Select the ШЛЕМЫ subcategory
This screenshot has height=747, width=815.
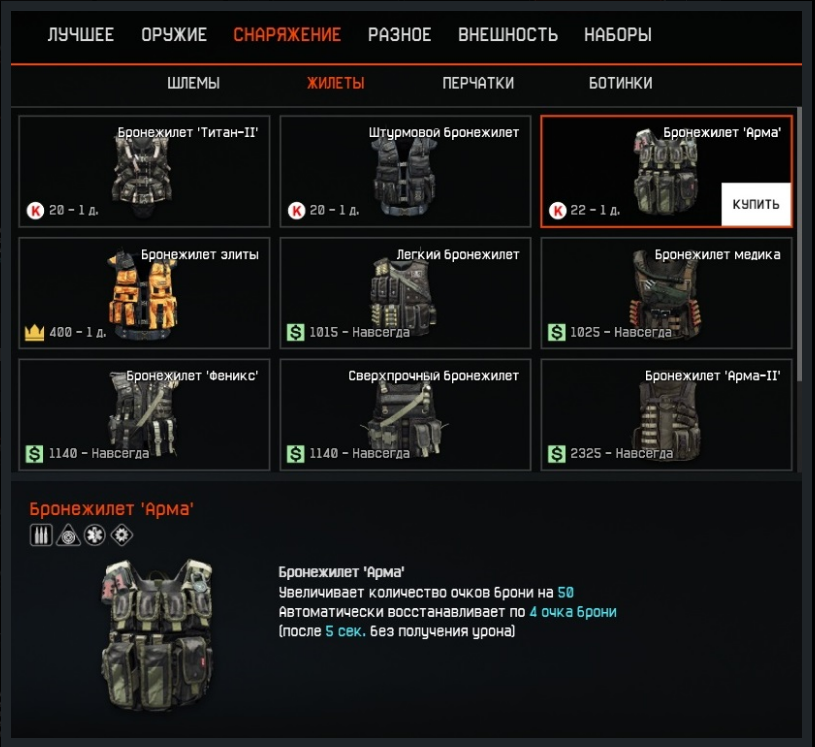[193, 83]
